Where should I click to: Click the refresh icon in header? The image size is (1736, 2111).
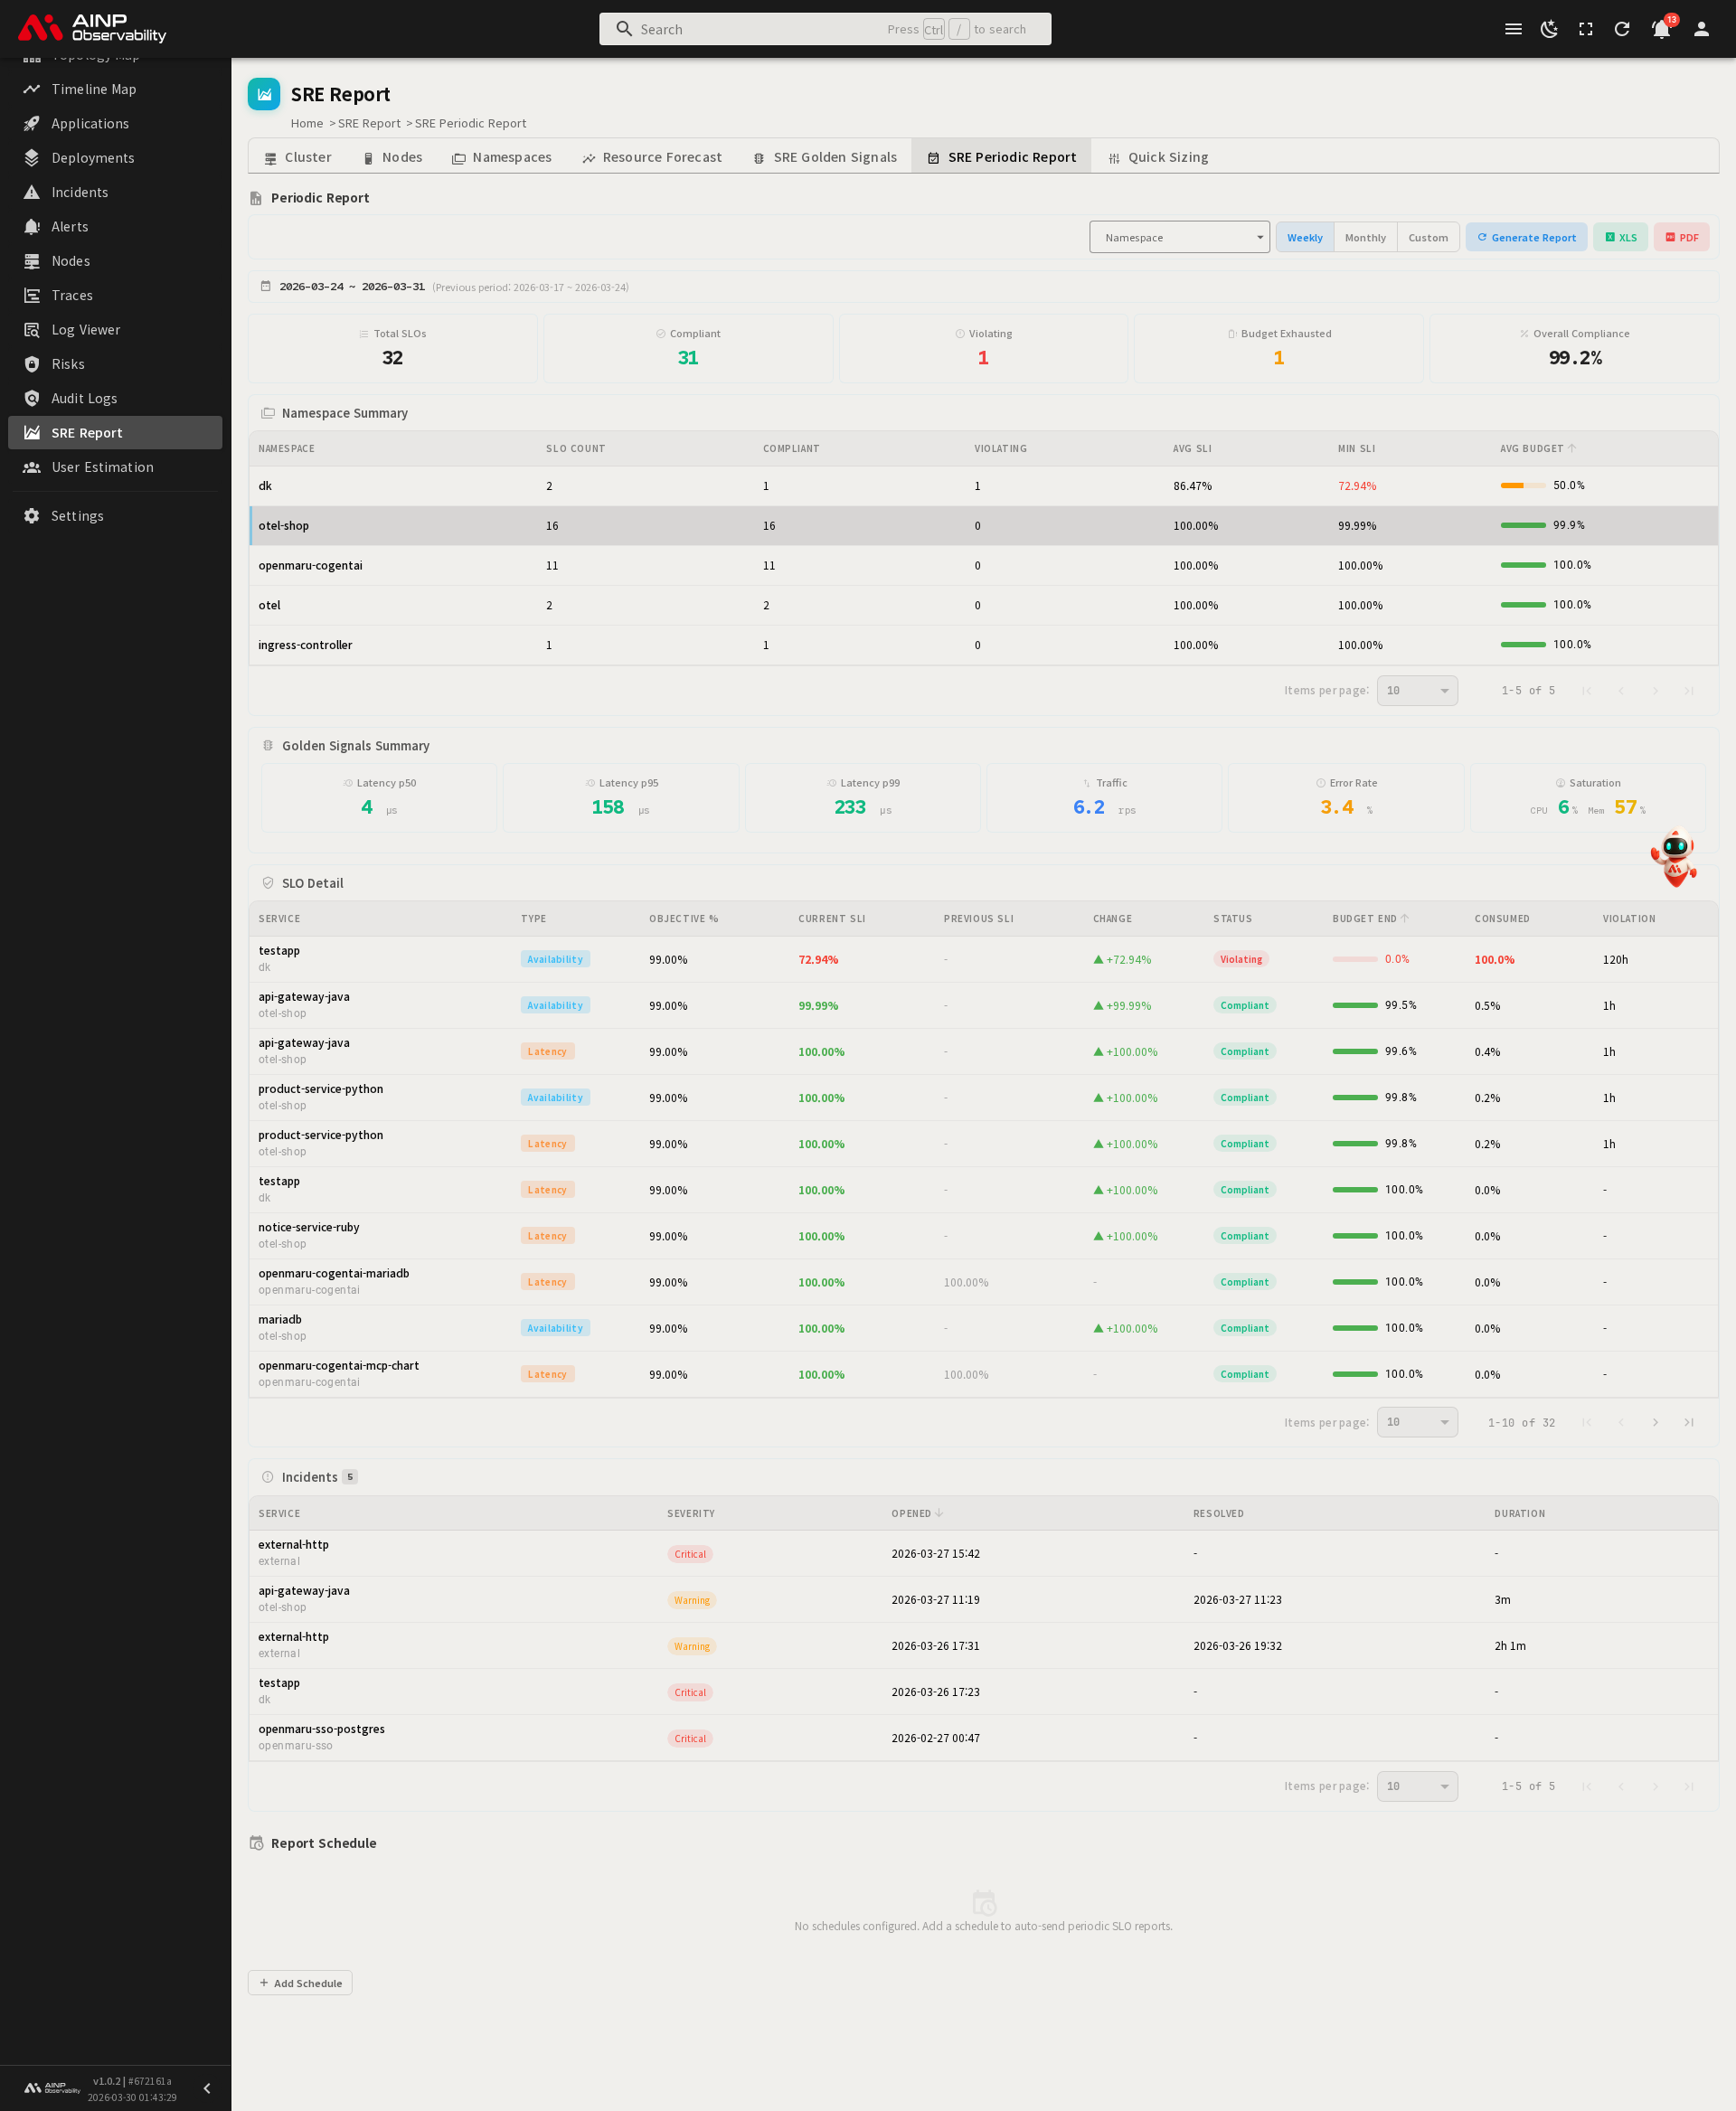[1622, 29]
